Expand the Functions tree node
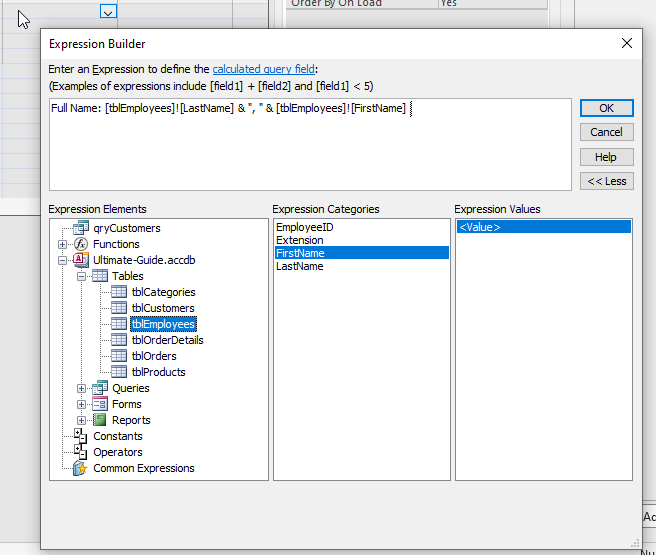 63,244
